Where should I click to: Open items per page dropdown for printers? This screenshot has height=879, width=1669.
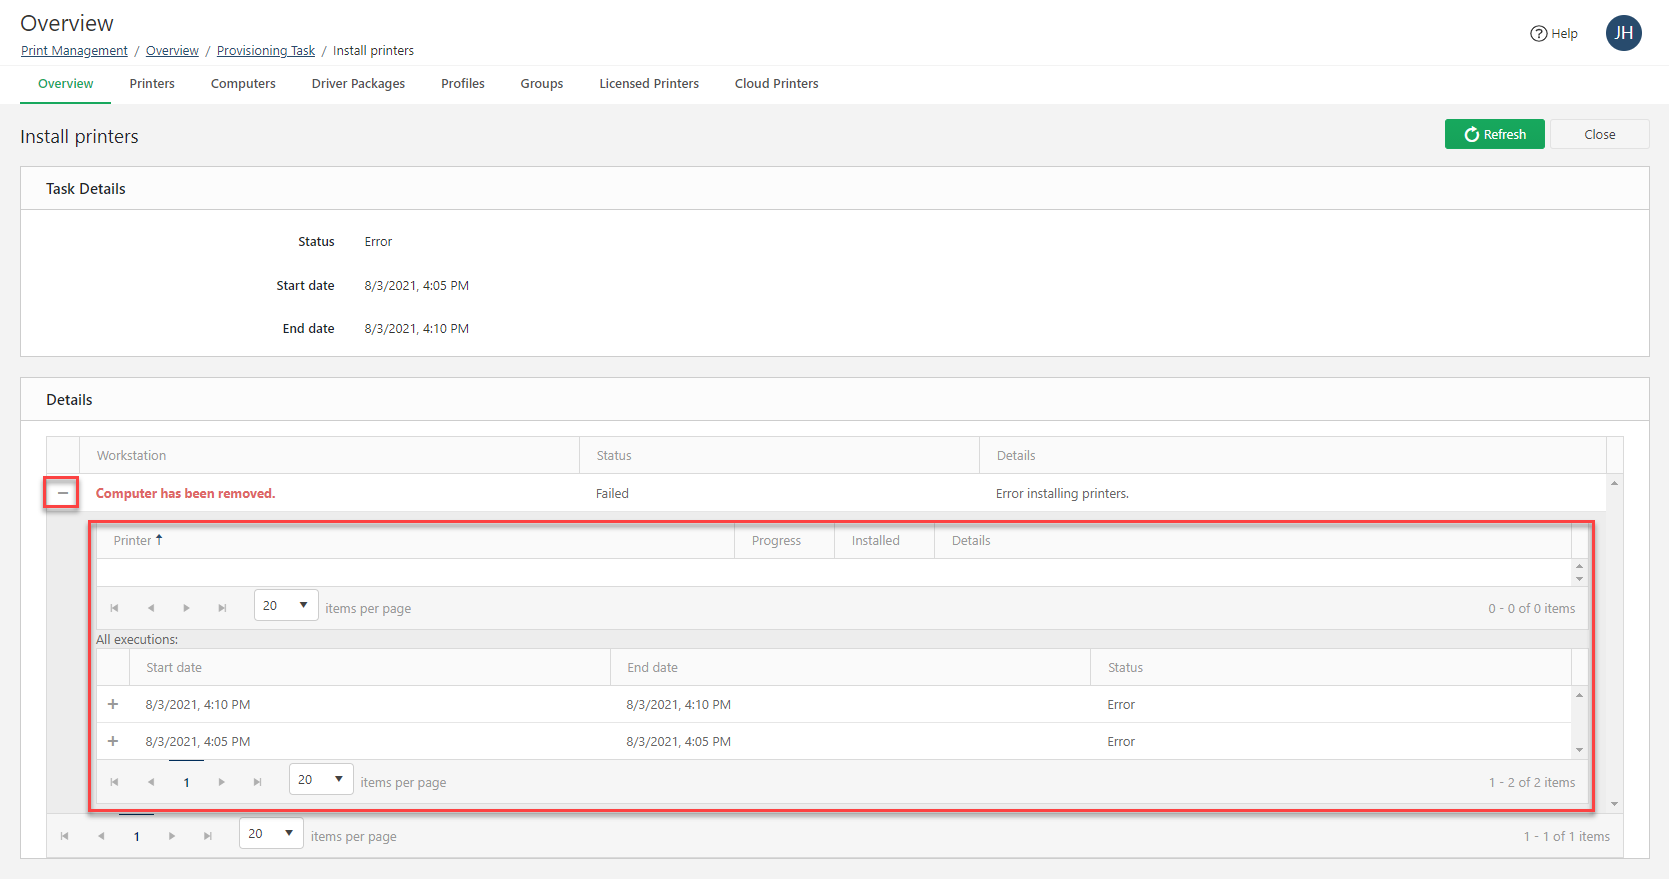point(286,606)
